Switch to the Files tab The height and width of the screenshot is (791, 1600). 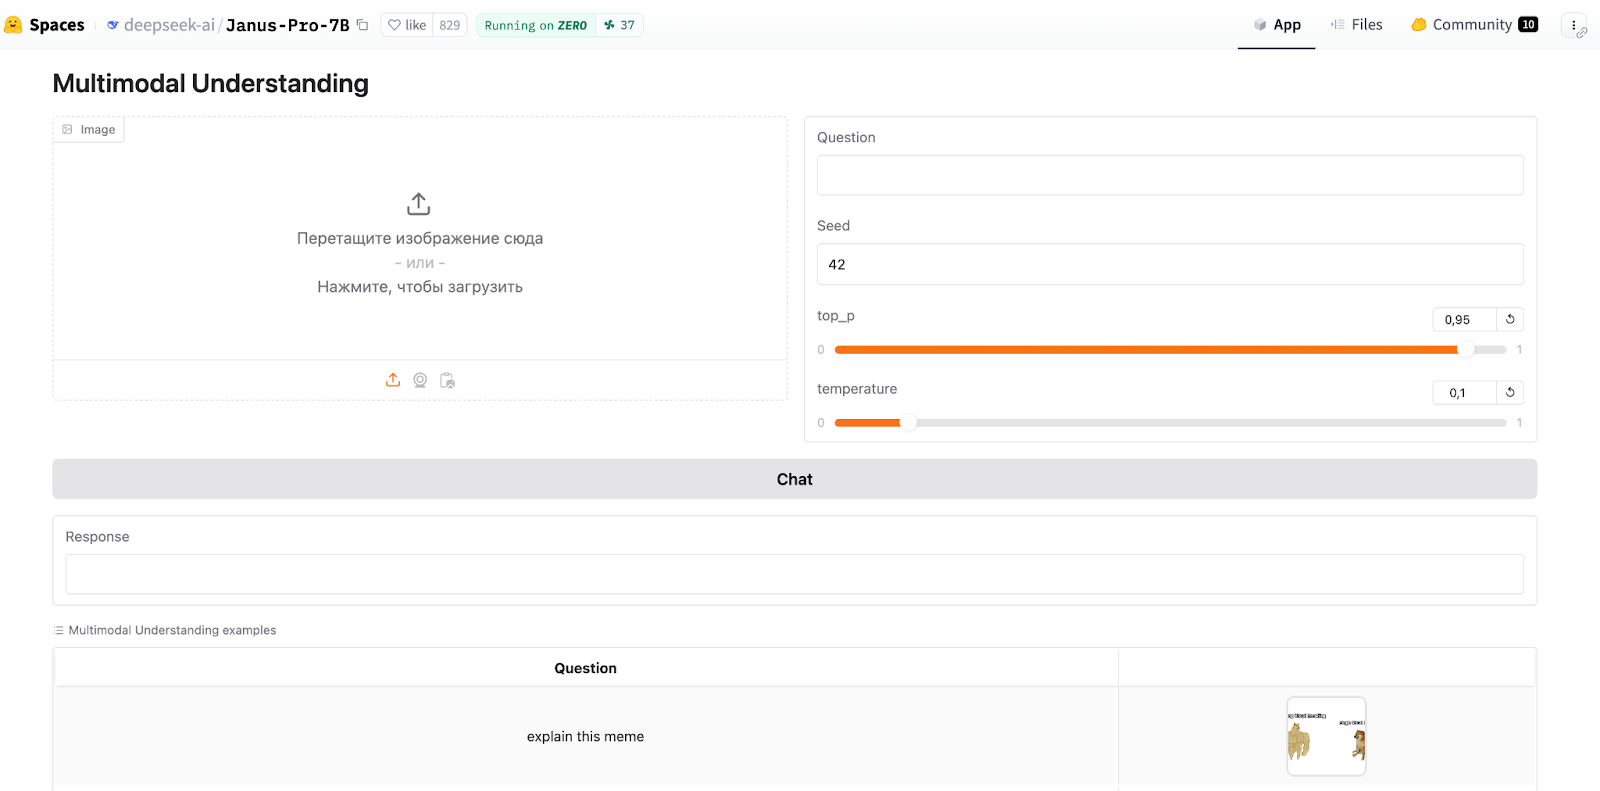(x=1356, y=25)
